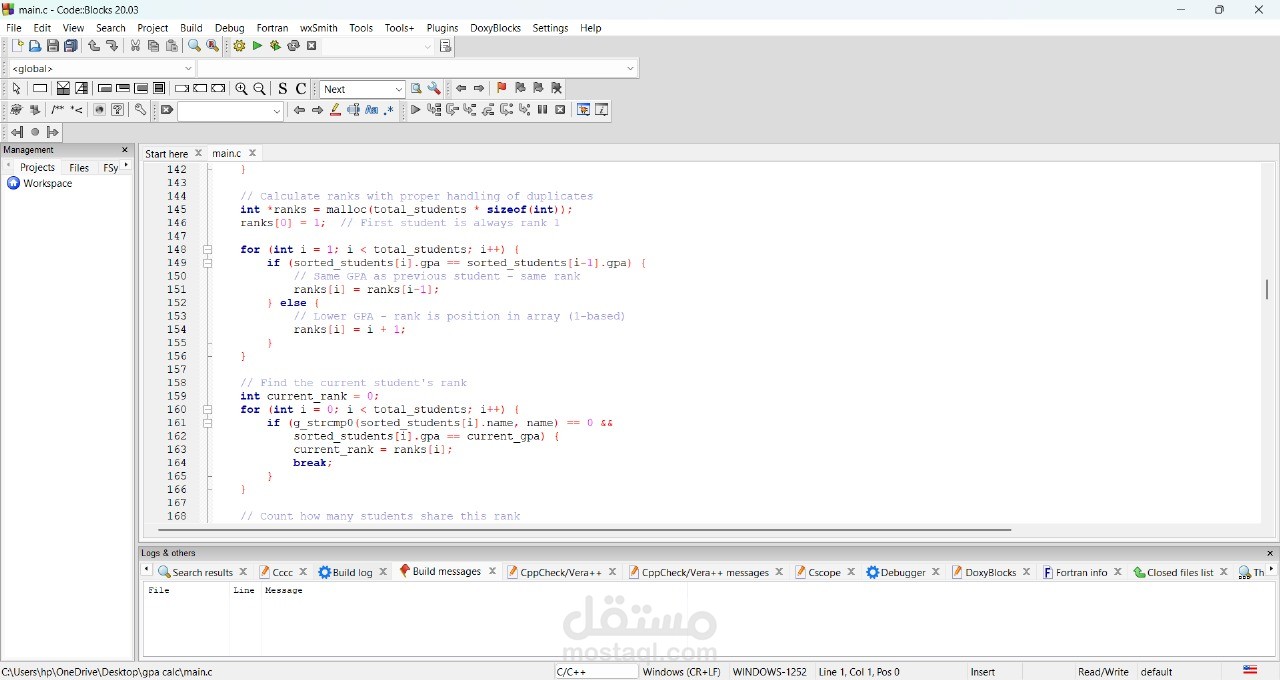Collapse the for loop fold at line 148

pos(208,250)
